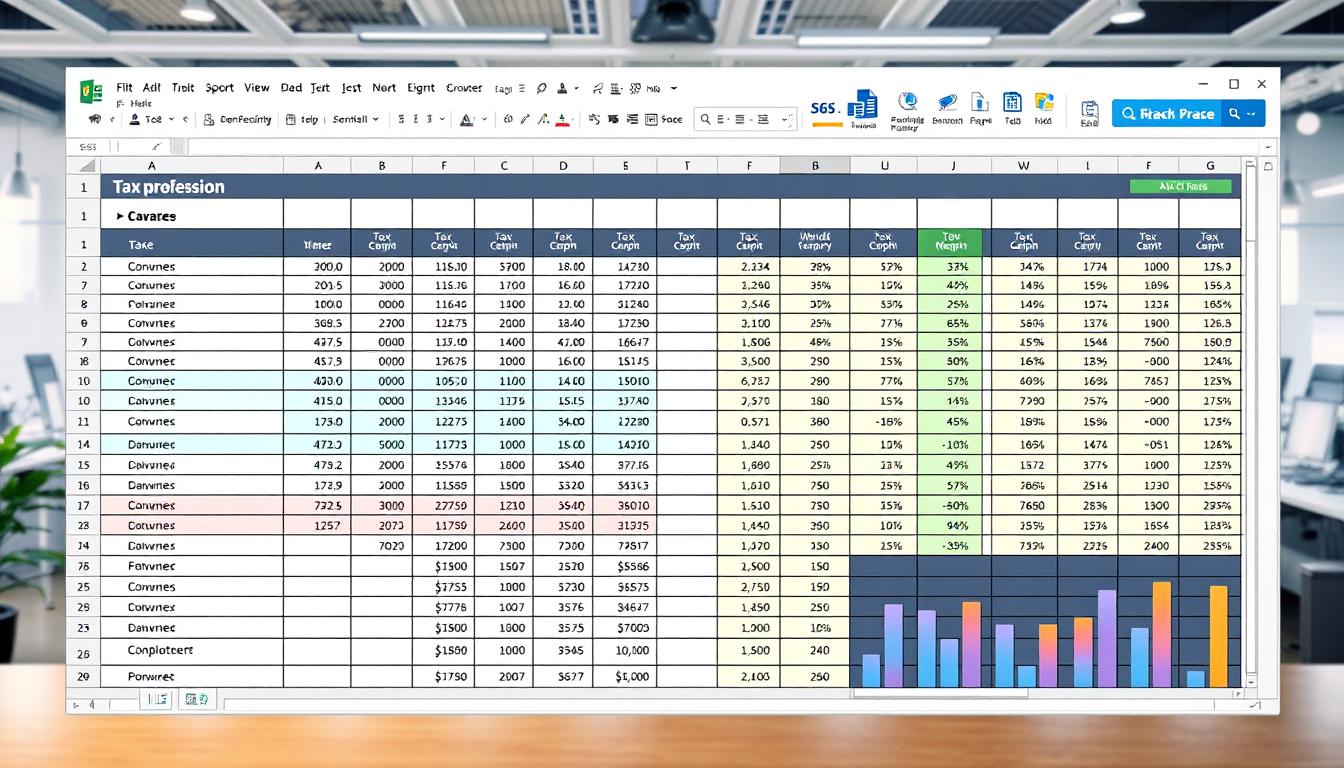Select the cell containing -051
This screenshot has height=768, width=1344.
click(x=1149, y=445)
